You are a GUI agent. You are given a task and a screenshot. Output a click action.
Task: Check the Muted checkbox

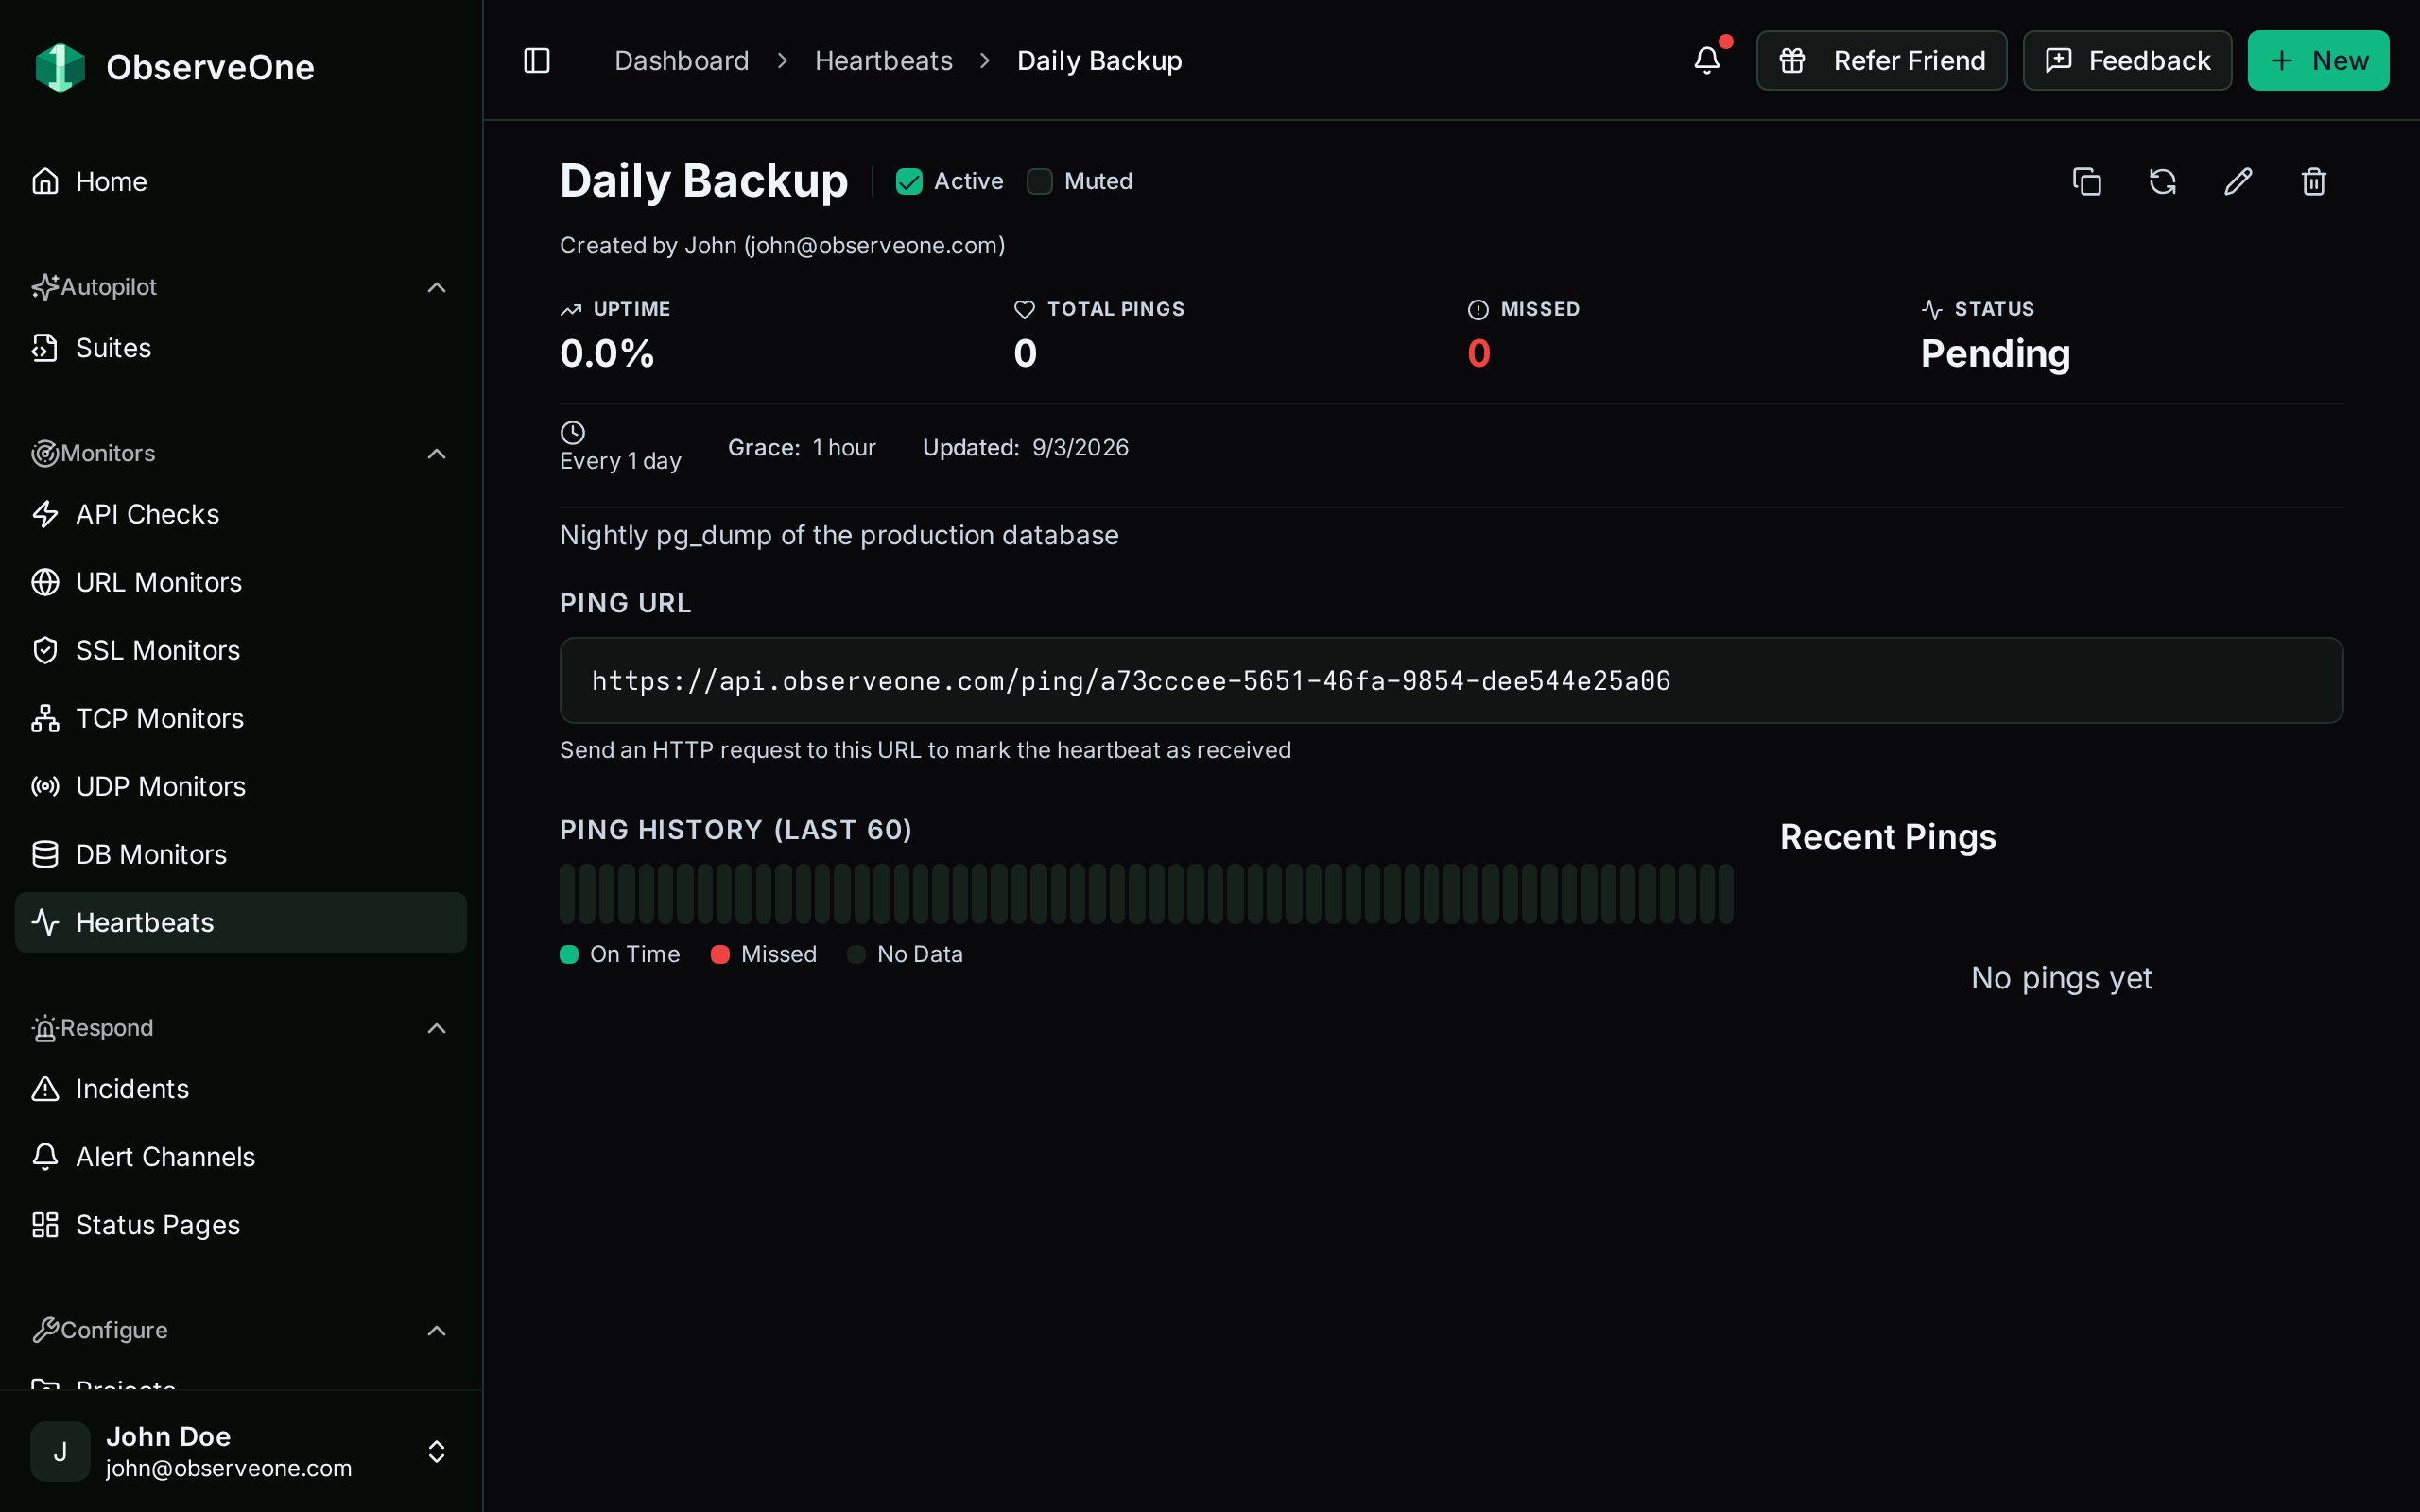click(x=1040, y=181)
